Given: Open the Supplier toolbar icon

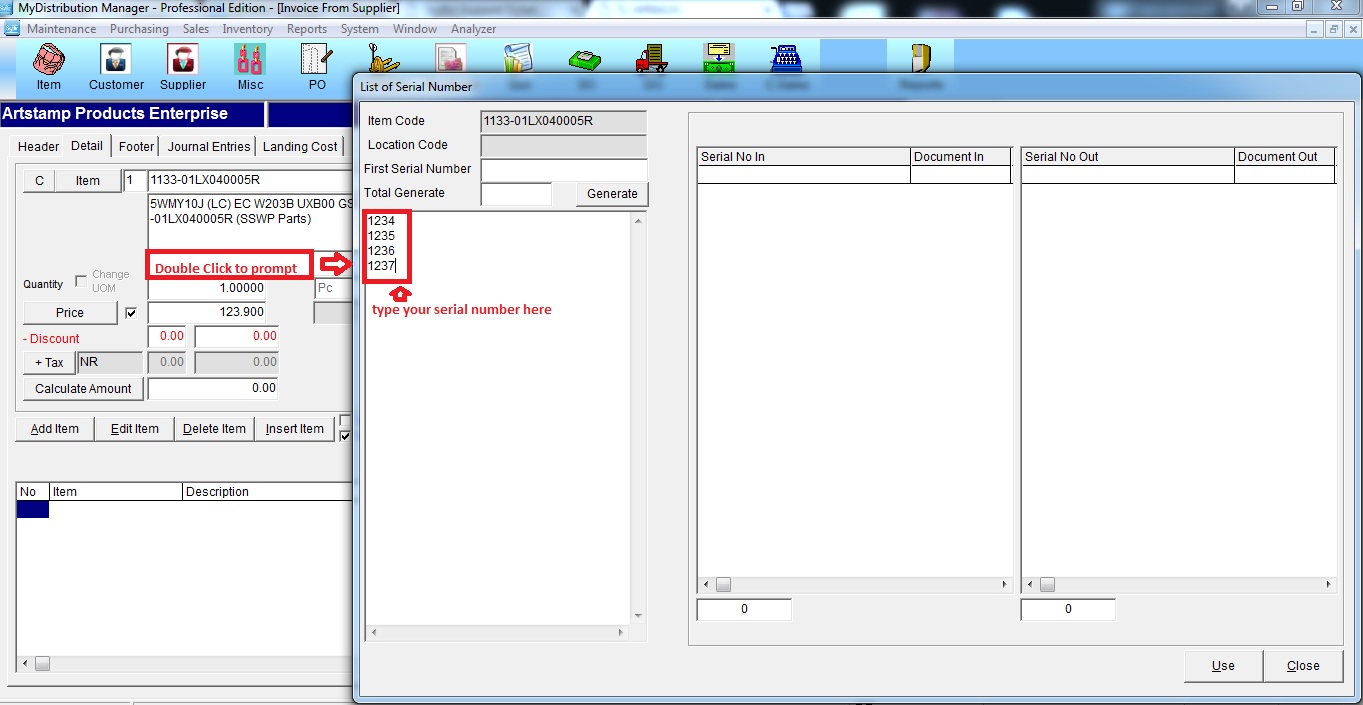Looking at the screenshot, I should (182, 66).
